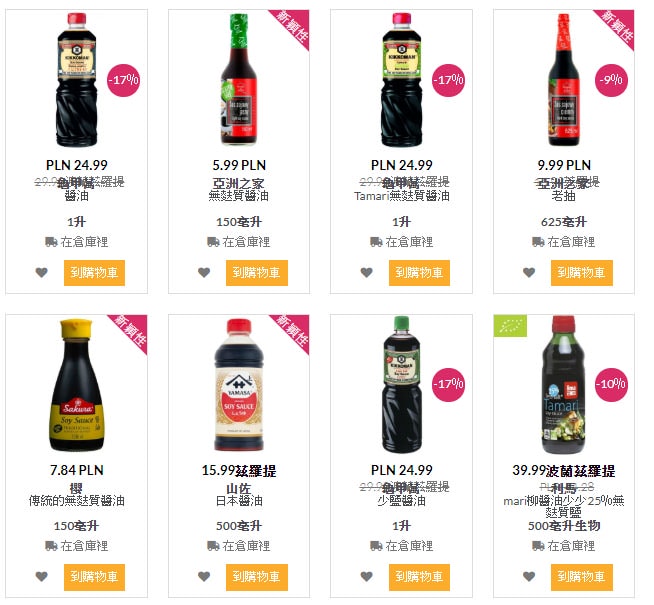
Task: Add the first Kikkoman 1L soy sauce to cart
Action: (x=94, y=273)
